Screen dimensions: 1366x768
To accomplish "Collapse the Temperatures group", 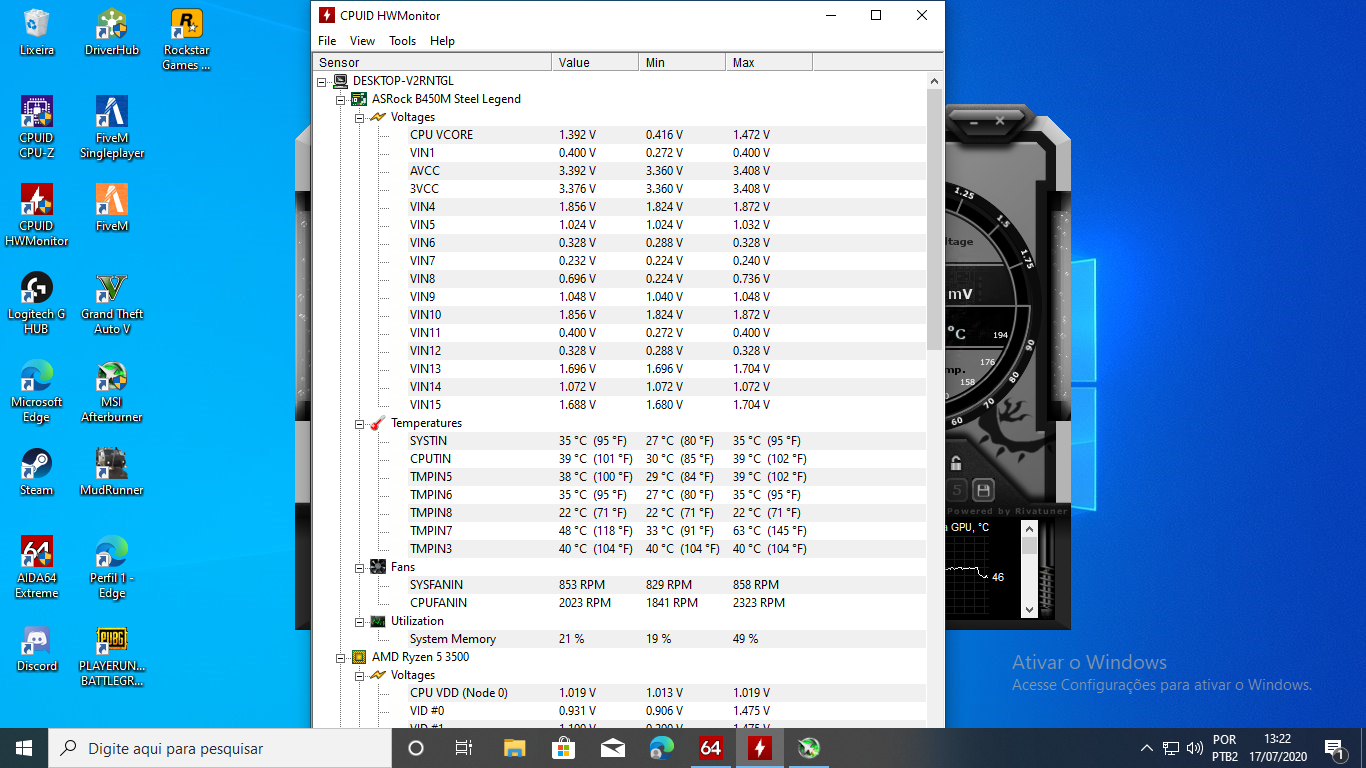I will coord(360,423).
